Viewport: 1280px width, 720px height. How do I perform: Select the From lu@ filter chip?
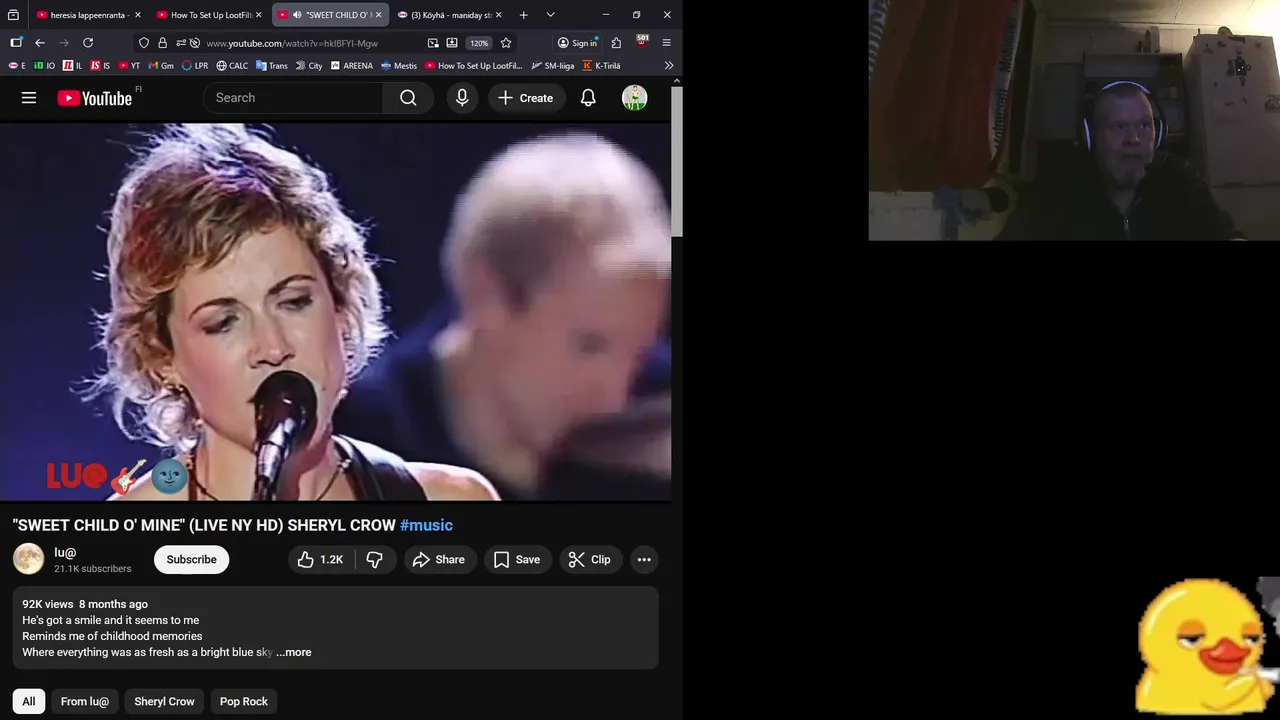click(x=85, y=701)
